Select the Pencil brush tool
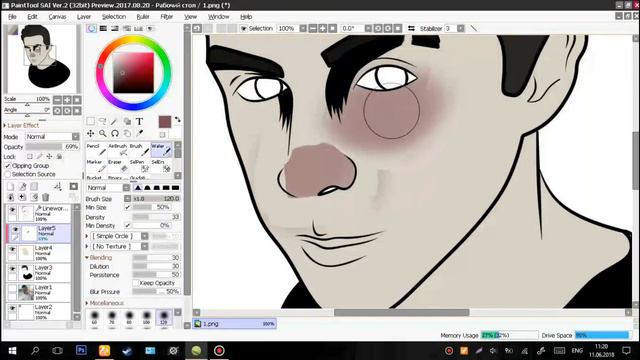This screenshot has height=360, width=640. [96, 150]
